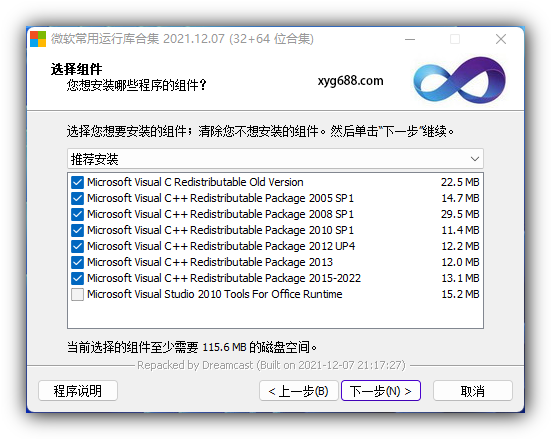Uncheck Visual C++ Redistributable Package 2012 UP4
This screenshot has width=551, height=439.
pyautogui.click(x=77, y=246)
